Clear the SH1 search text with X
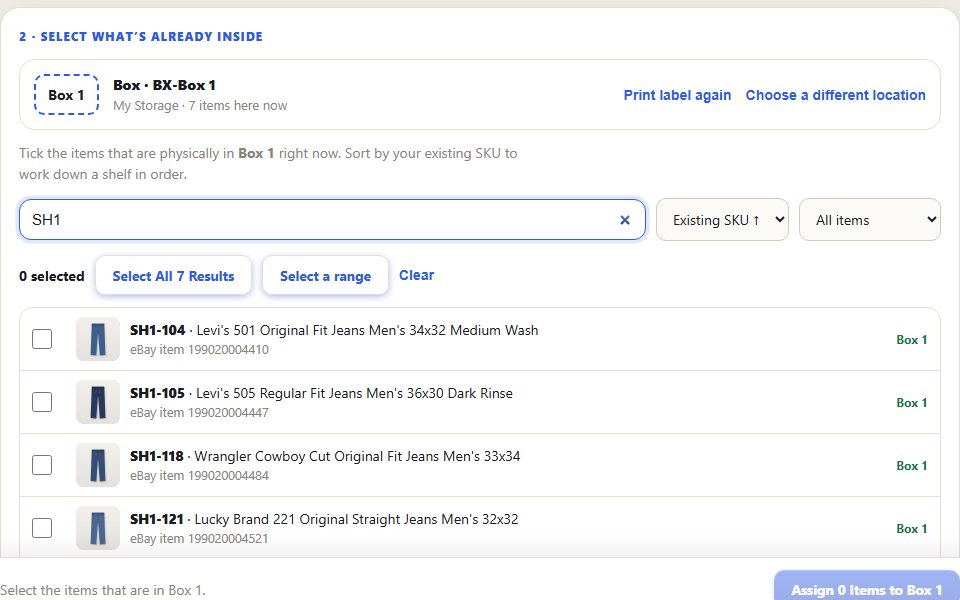Screen dimensions: 960x600 tap(624, 220)
